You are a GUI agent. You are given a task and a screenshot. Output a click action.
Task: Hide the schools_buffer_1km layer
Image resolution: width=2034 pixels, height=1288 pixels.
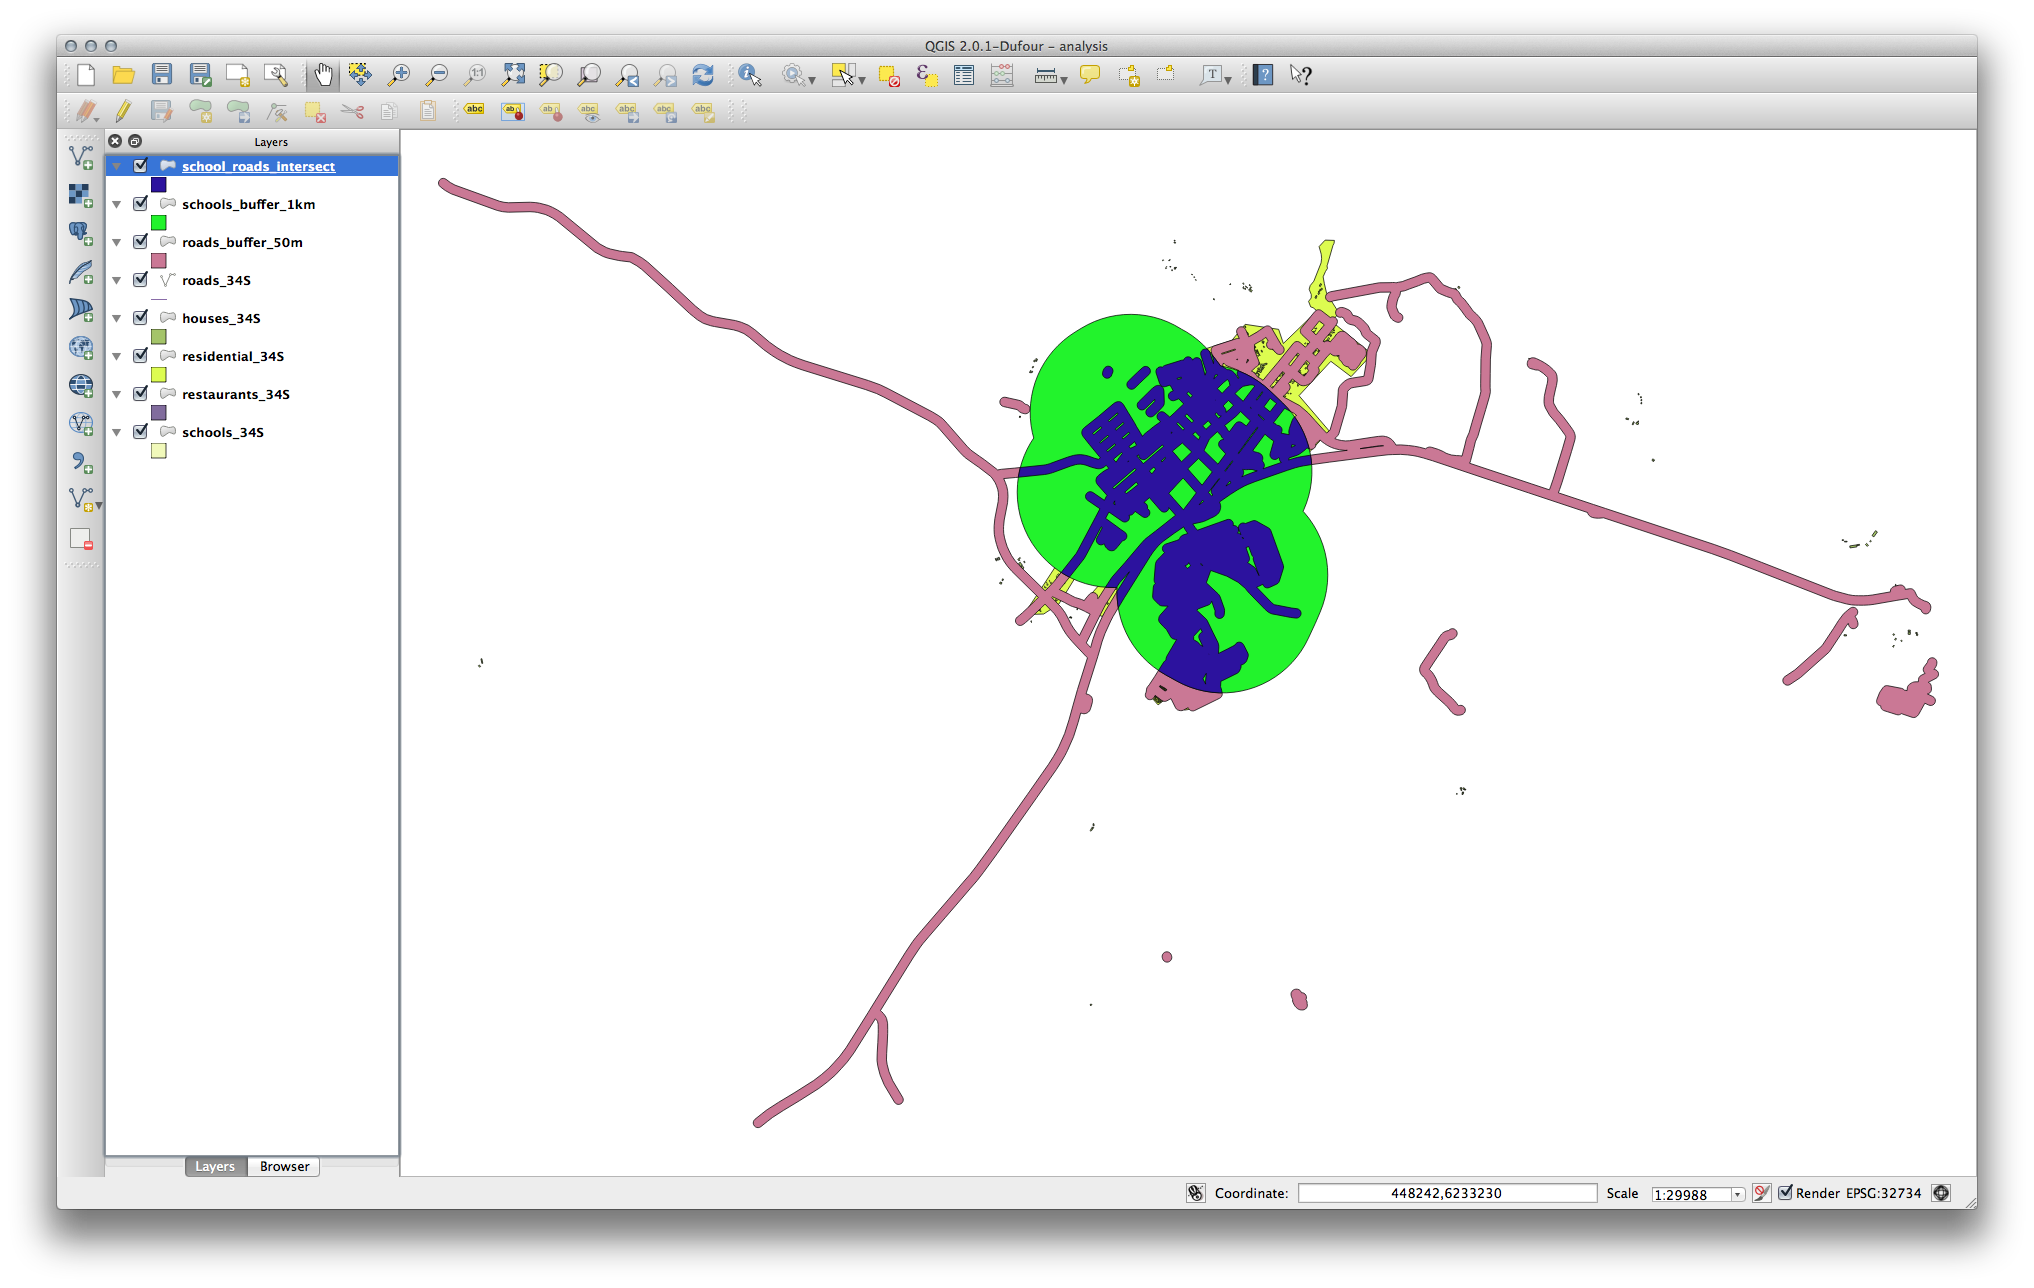click(x=141, y=204)
